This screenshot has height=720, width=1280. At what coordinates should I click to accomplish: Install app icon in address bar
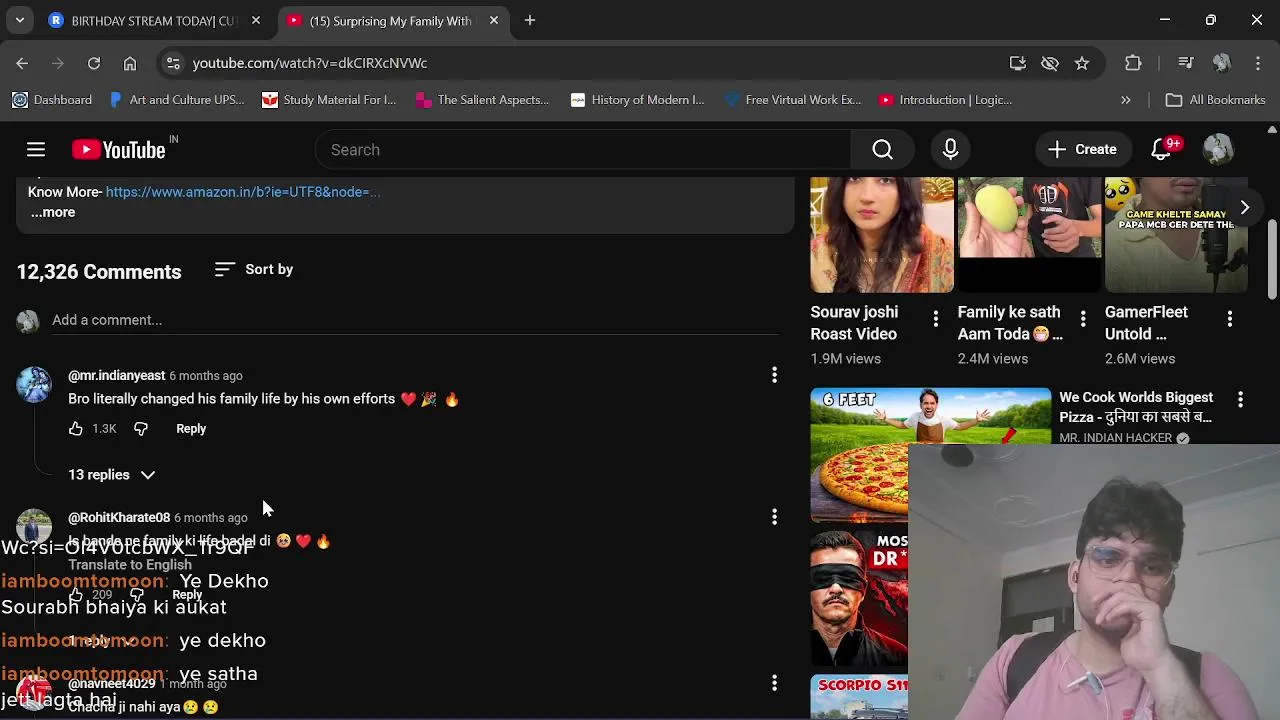coord(1018,63)
